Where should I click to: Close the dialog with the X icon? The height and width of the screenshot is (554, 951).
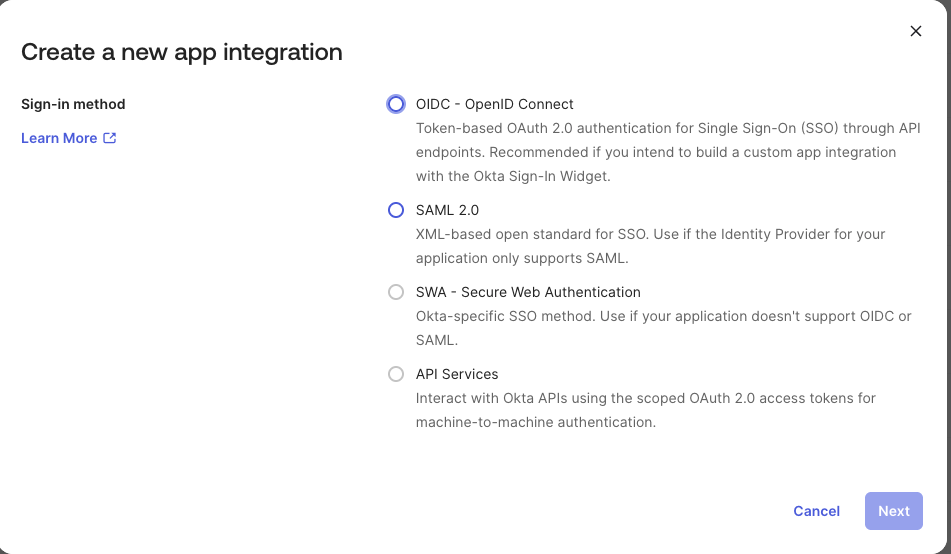click(x=916, y=31)
